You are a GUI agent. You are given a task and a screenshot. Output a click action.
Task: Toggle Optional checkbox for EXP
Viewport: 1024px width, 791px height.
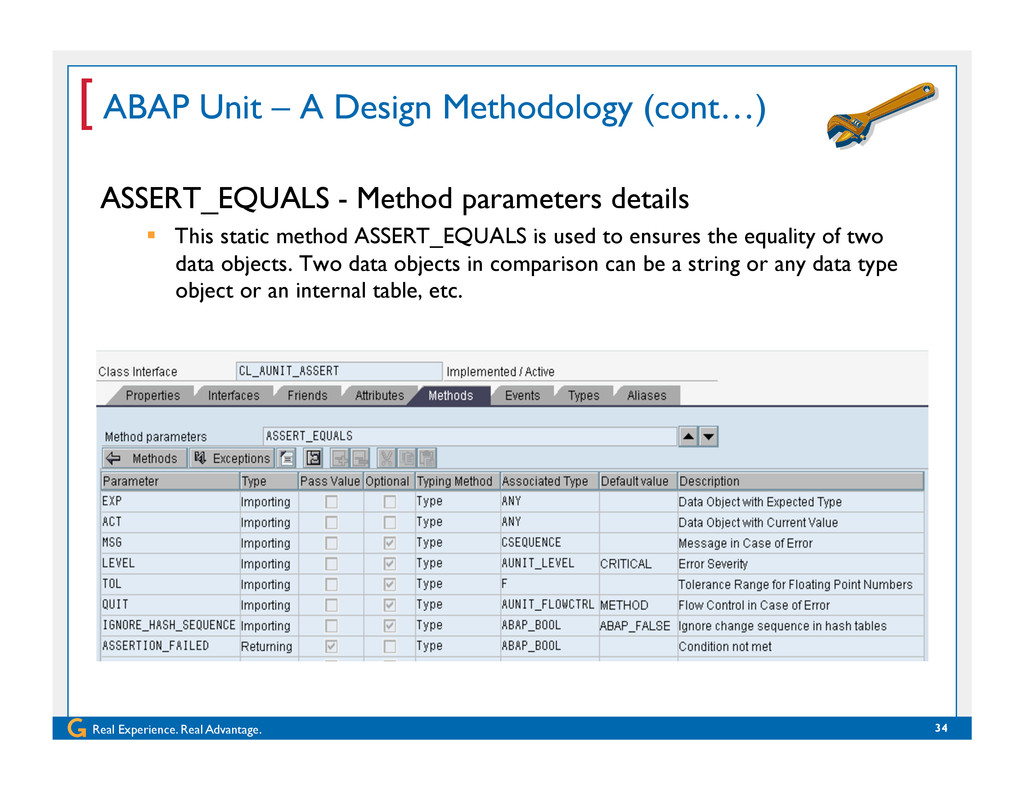390,502
